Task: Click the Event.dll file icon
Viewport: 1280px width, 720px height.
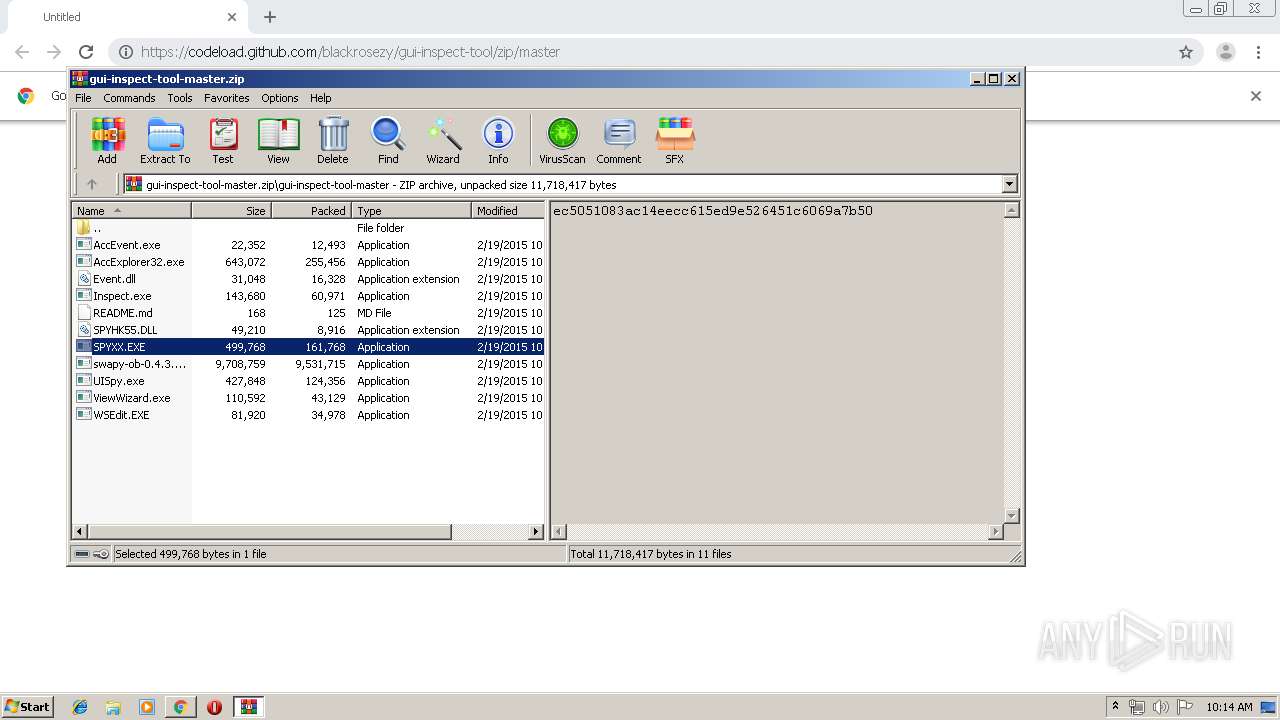Action: point(84,279)
